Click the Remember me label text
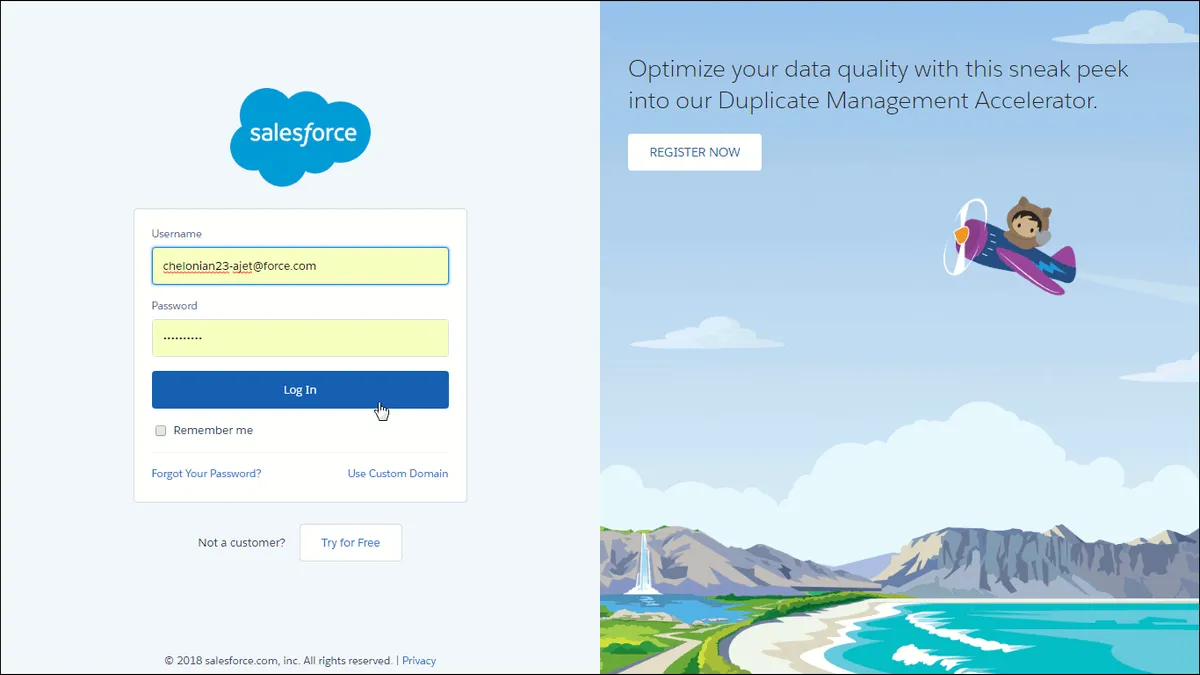This screenshot has width=1200, height=675. [x=213, y=431]
